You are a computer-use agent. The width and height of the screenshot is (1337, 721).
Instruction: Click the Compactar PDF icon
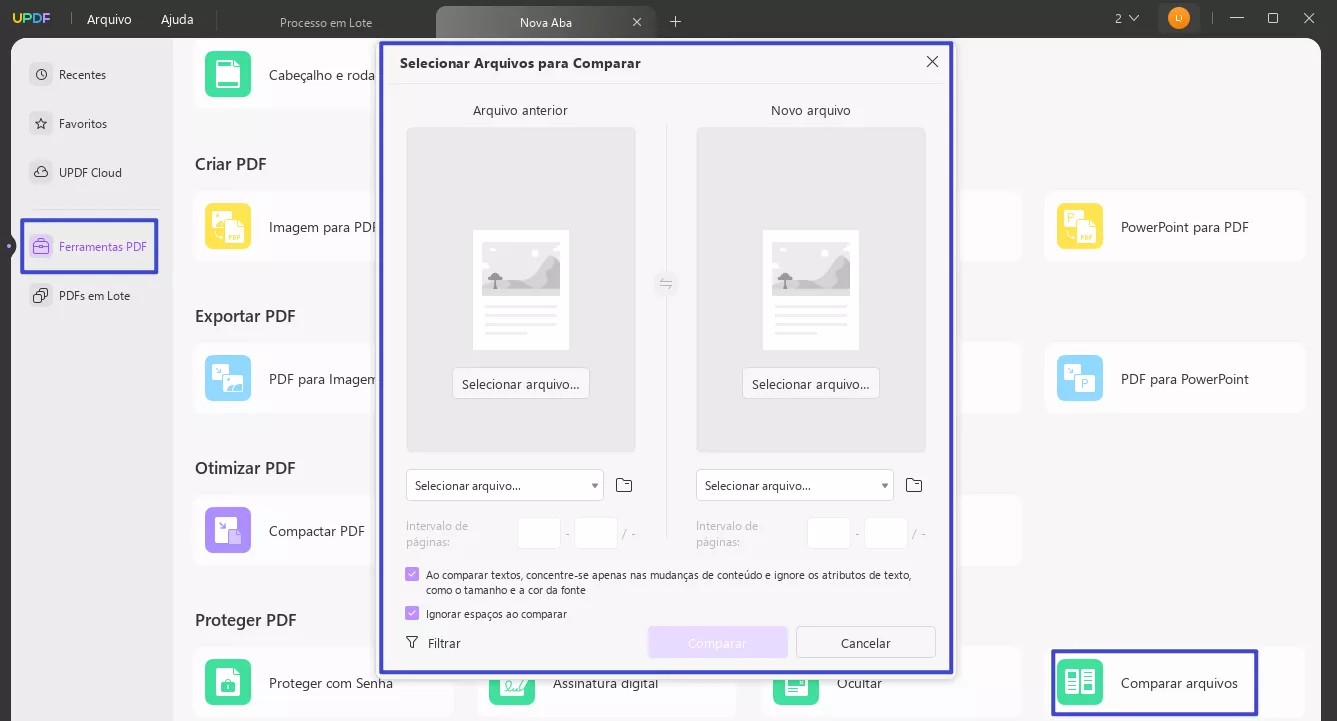228,531
